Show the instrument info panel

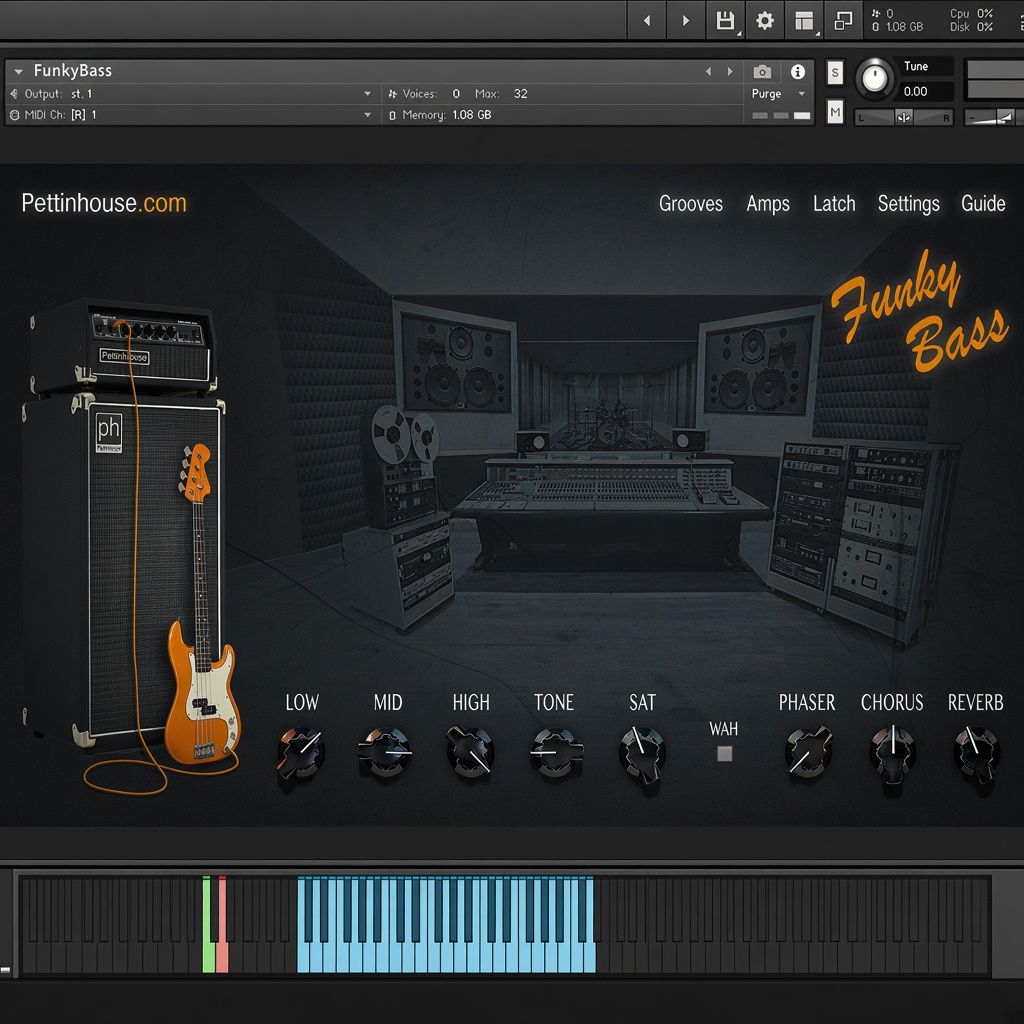coord(797,72)
